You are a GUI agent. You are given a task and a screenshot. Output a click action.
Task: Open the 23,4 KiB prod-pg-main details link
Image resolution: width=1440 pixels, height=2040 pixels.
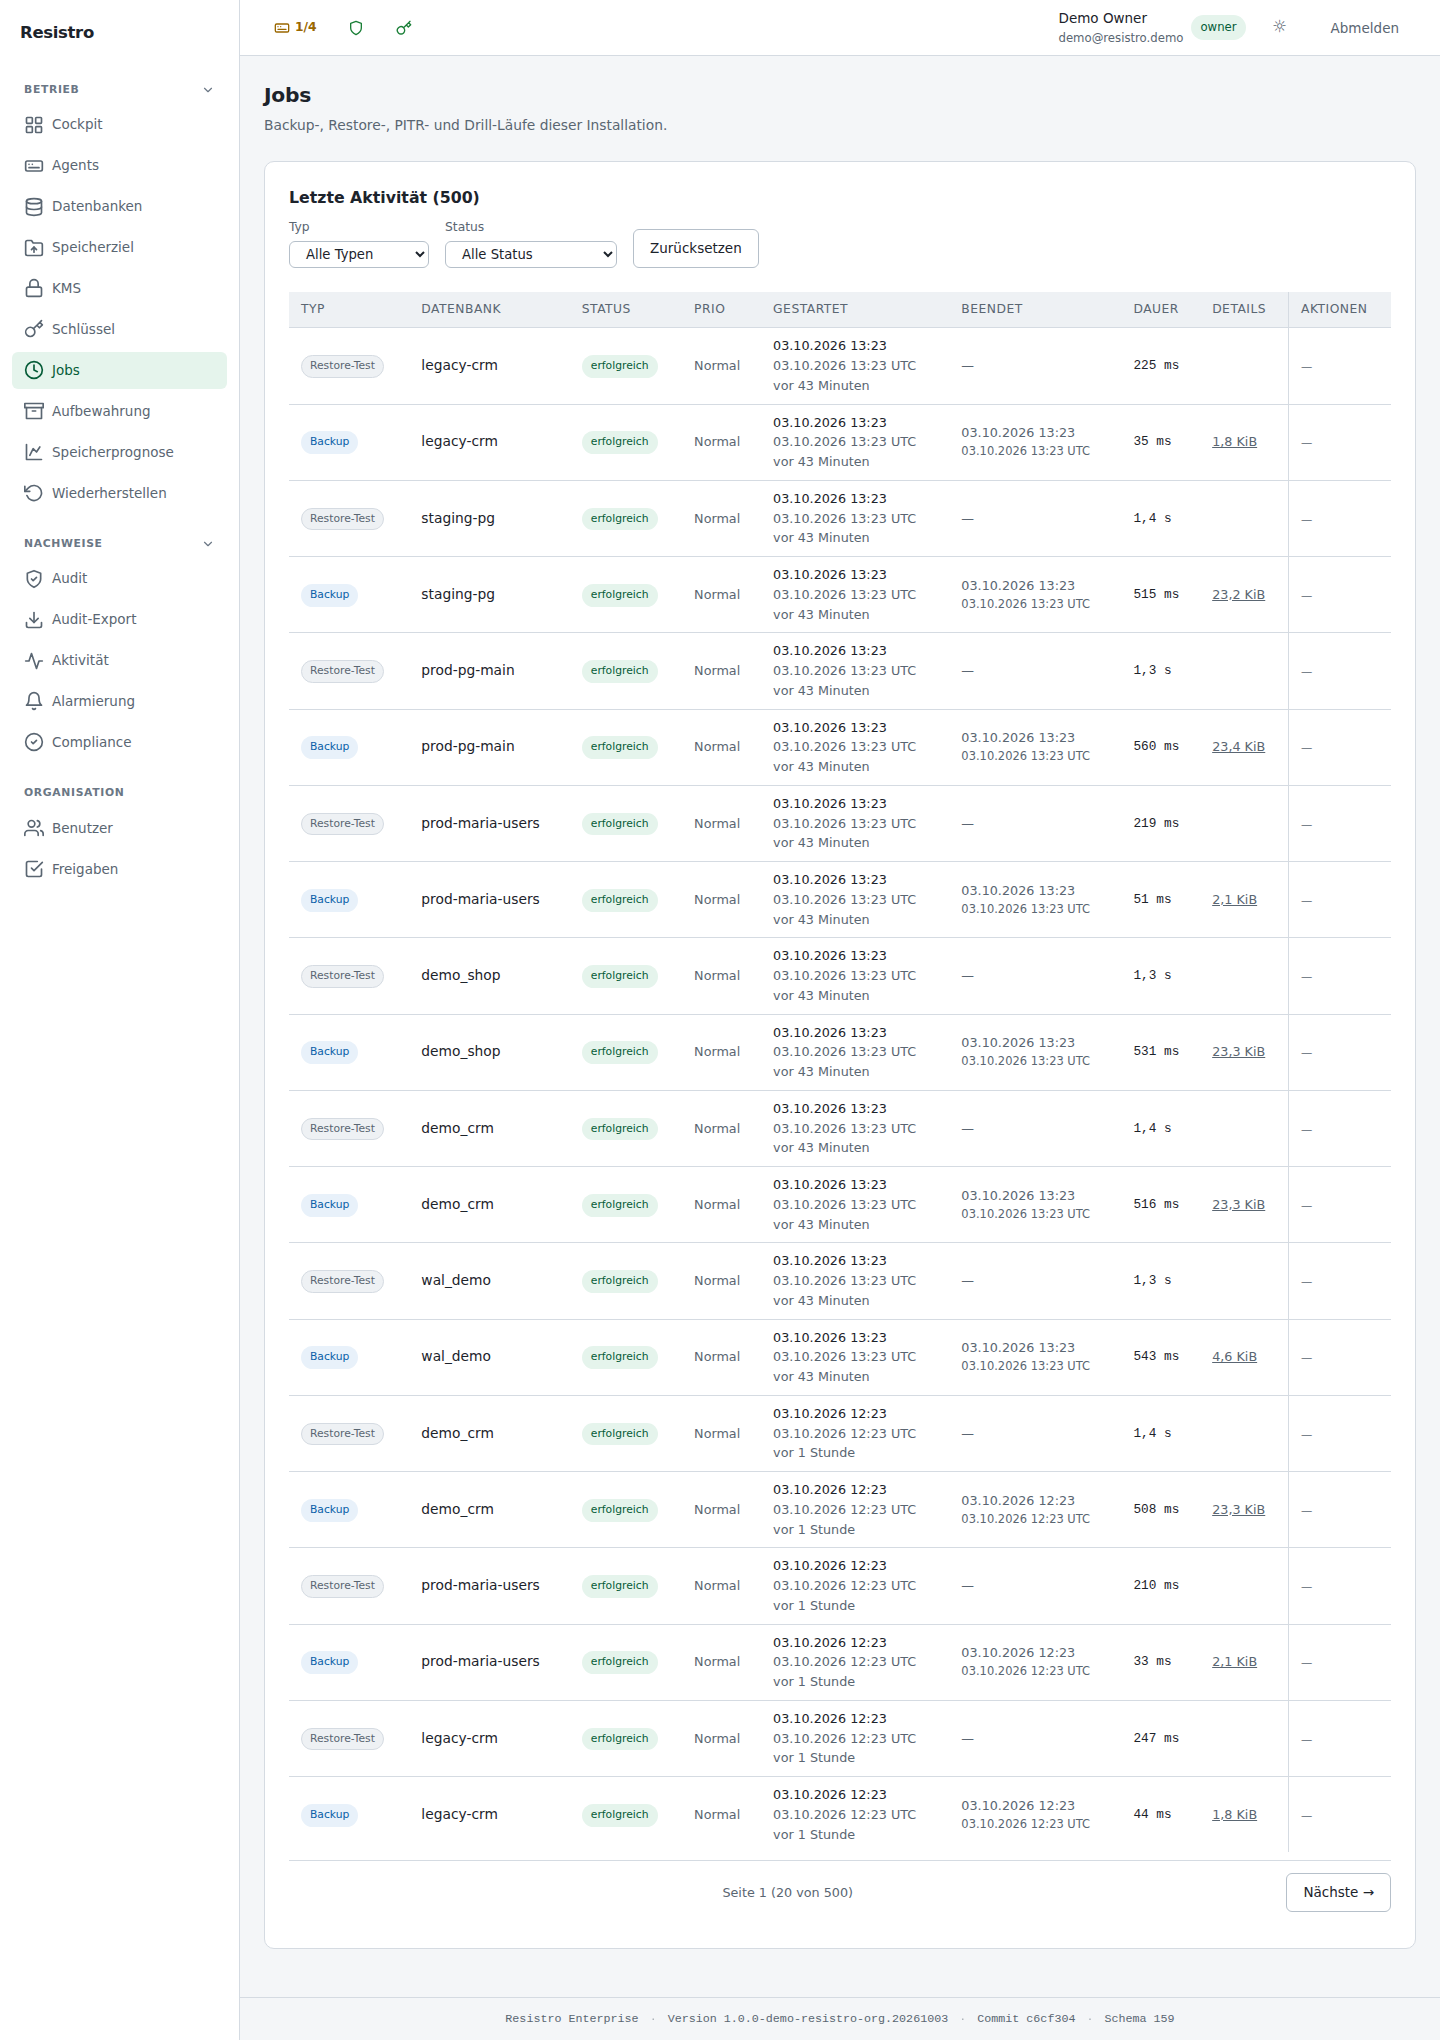1238,748
